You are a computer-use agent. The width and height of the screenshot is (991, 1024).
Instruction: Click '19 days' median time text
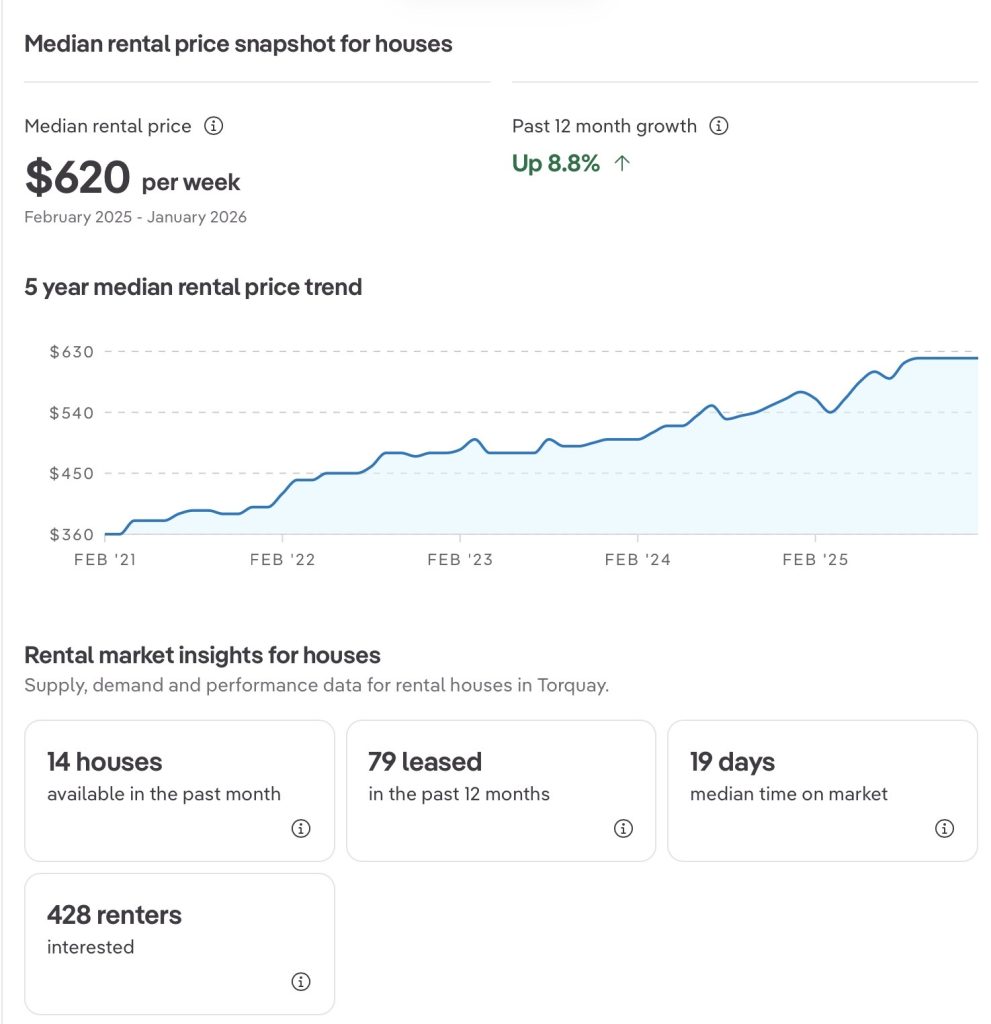tap(732, 761)
